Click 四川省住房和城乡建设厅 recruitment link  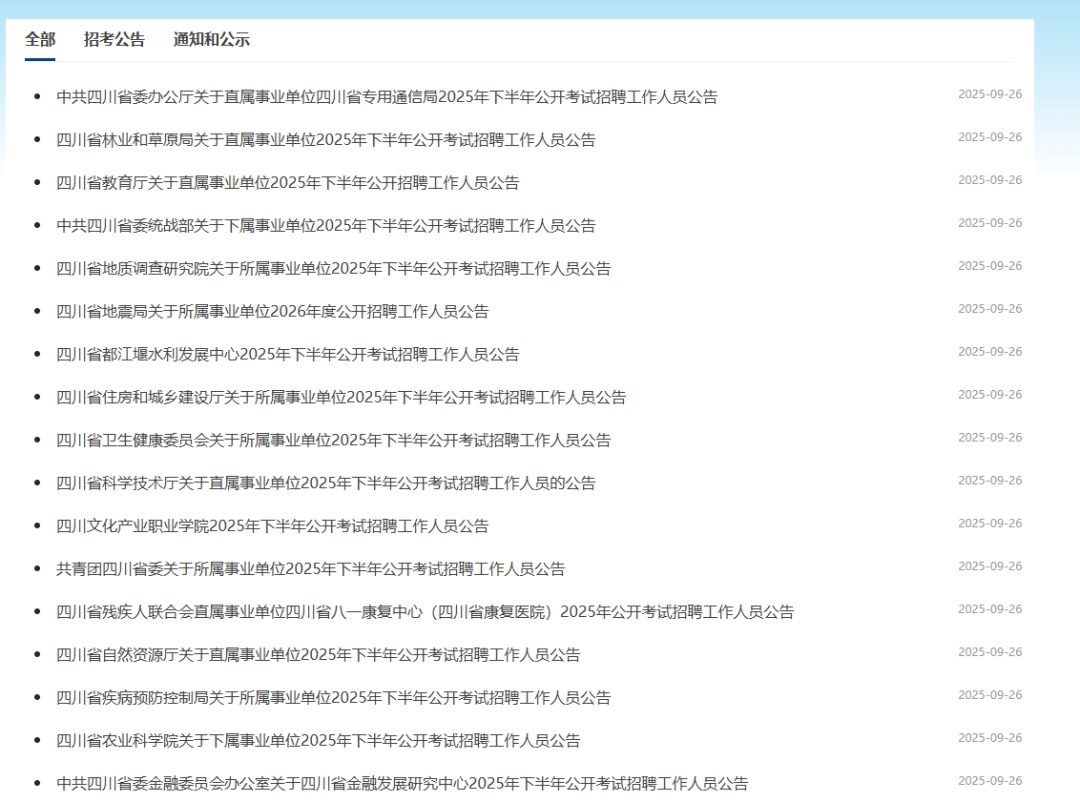341,398
